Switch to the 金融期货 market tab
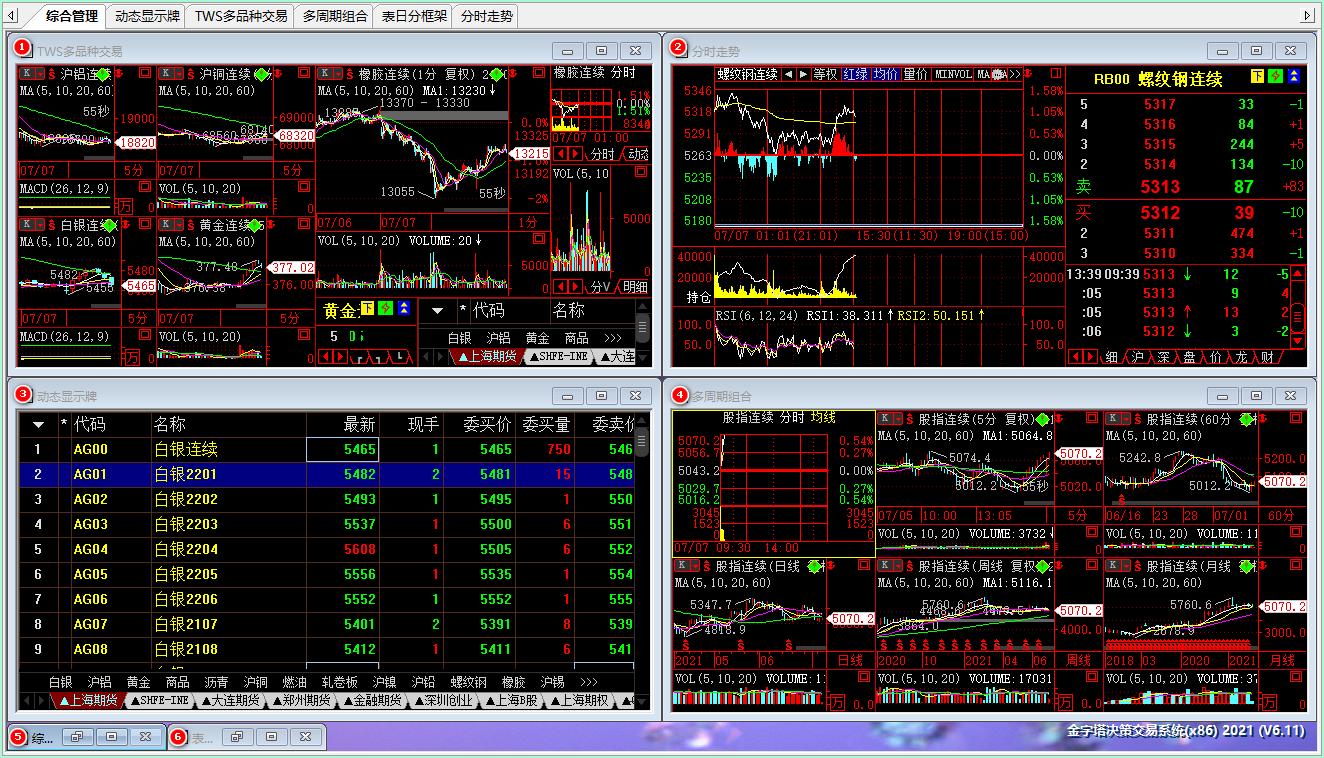Viewport: 1324px width, 758px height. [x=371, y=701]
